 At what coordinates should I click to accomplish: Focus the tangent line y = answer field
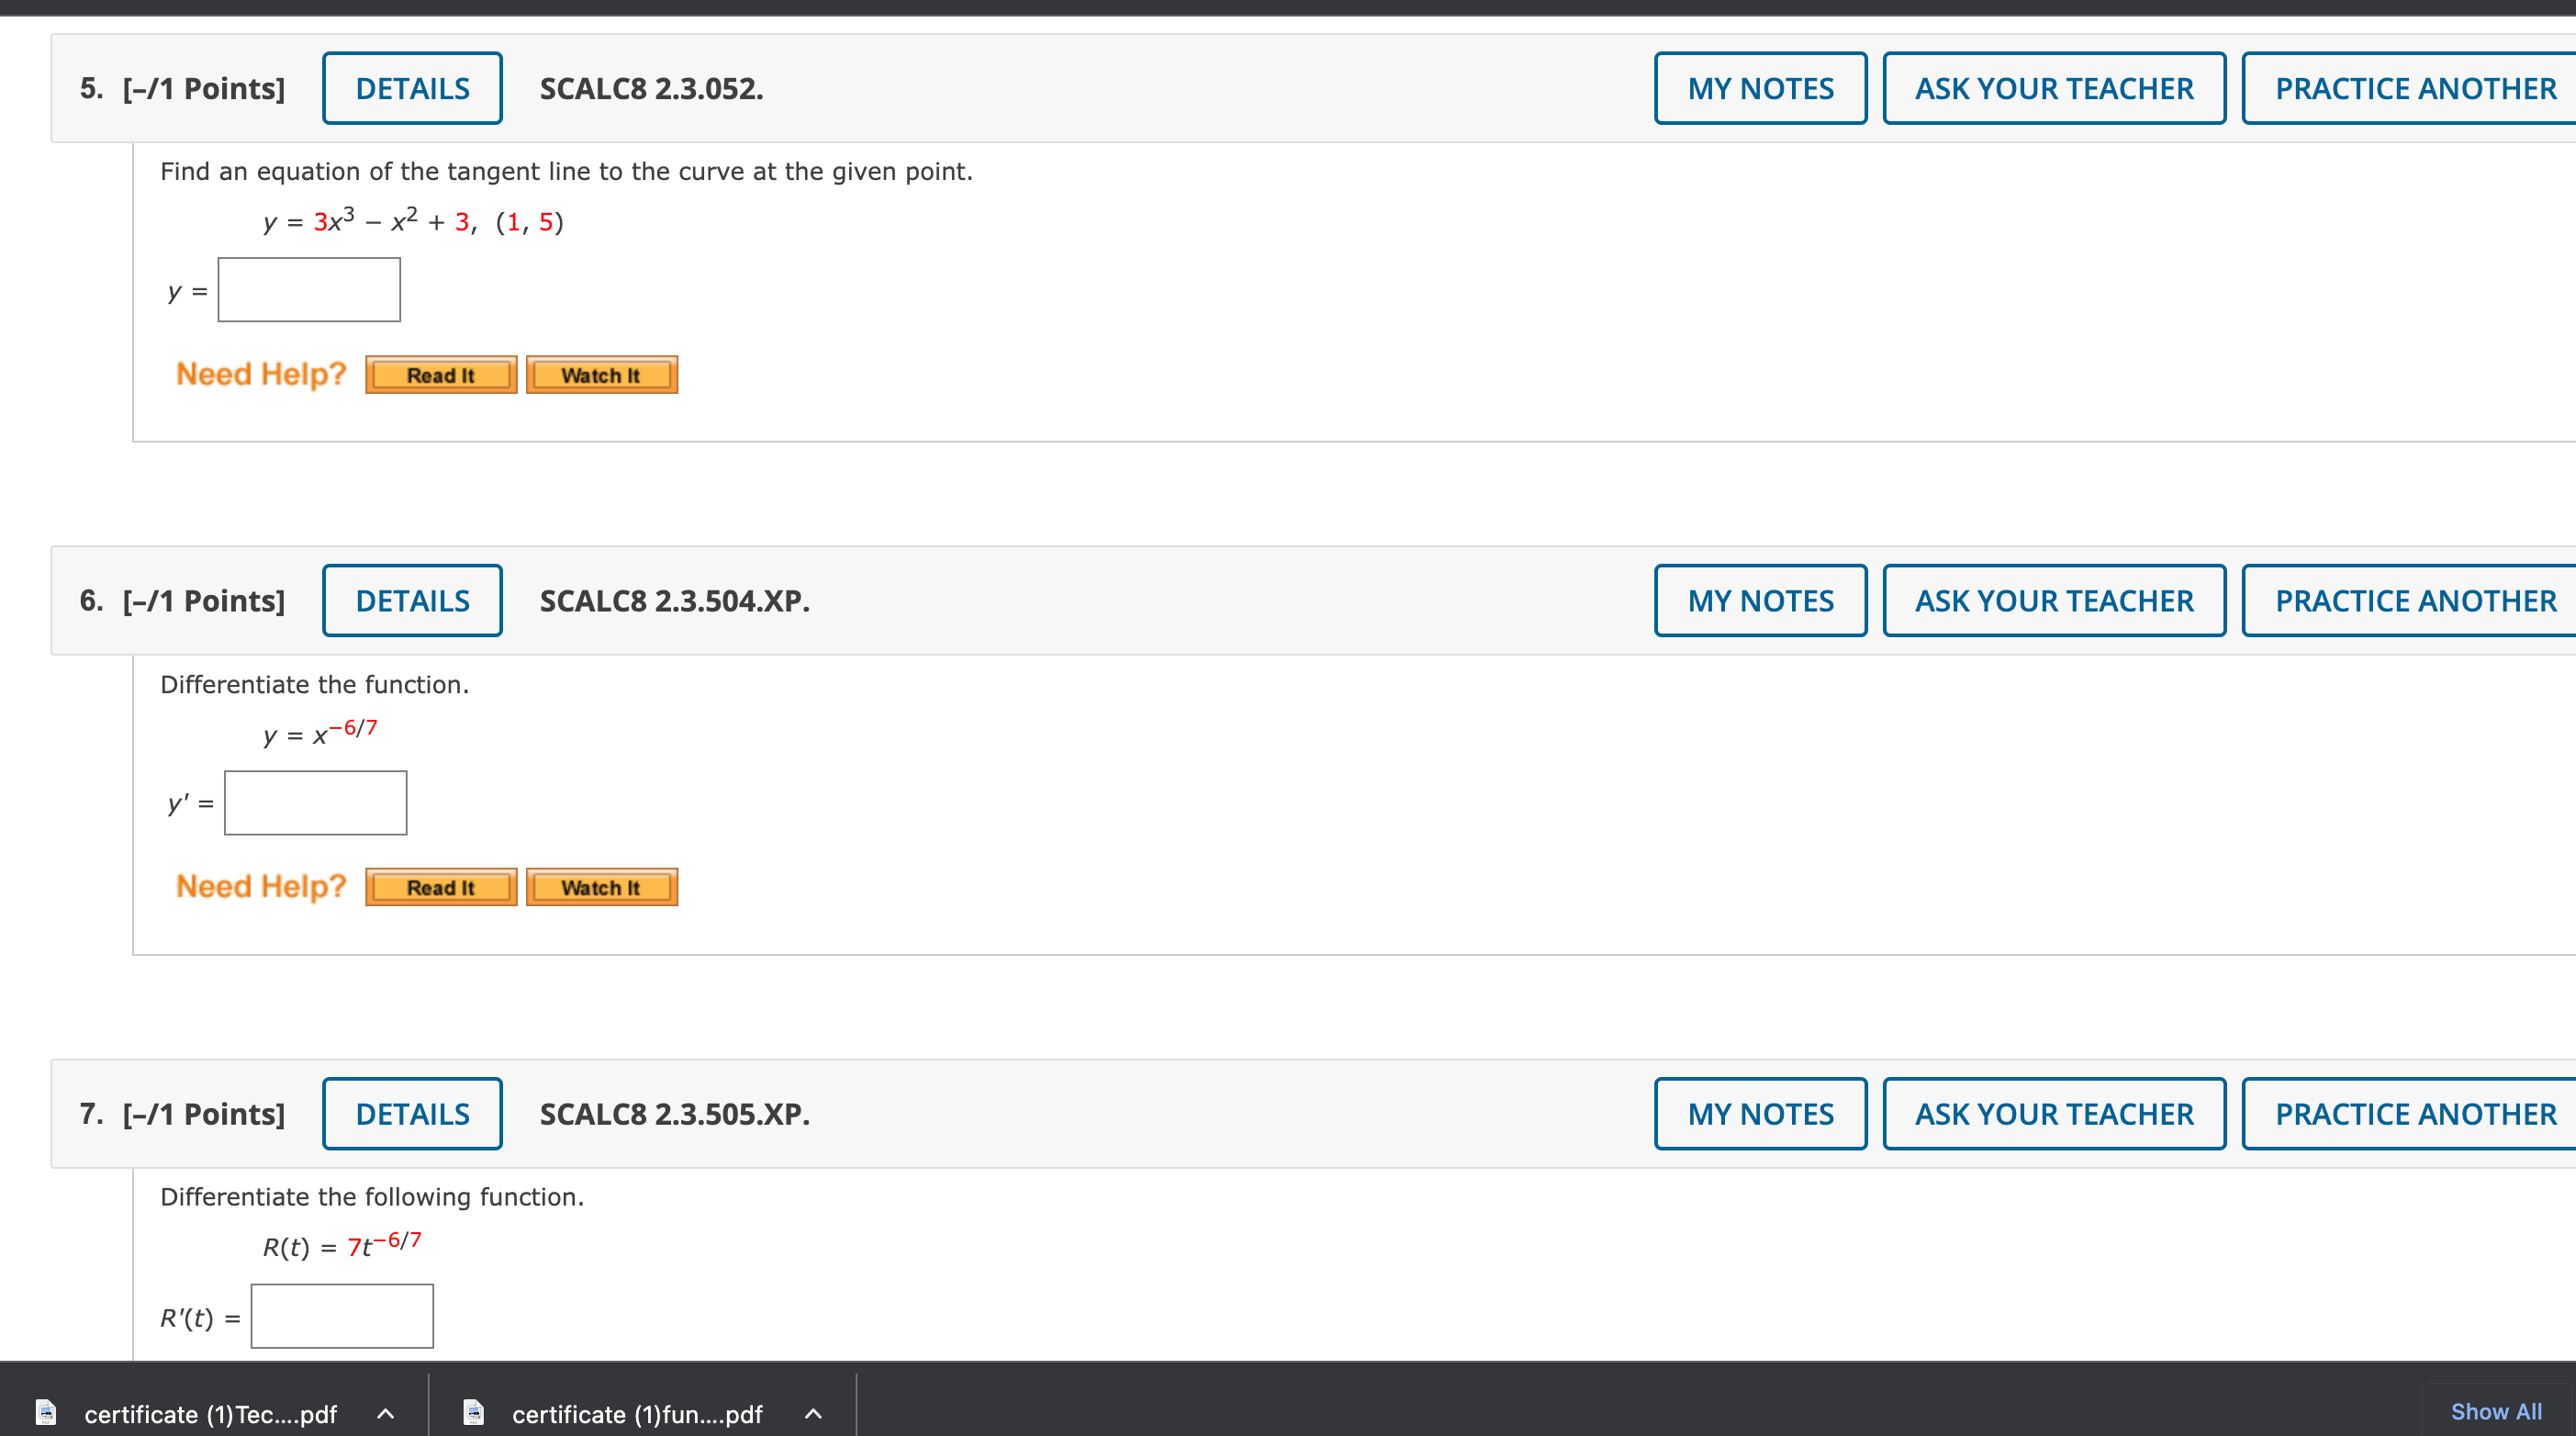click(x=309, y=290)
